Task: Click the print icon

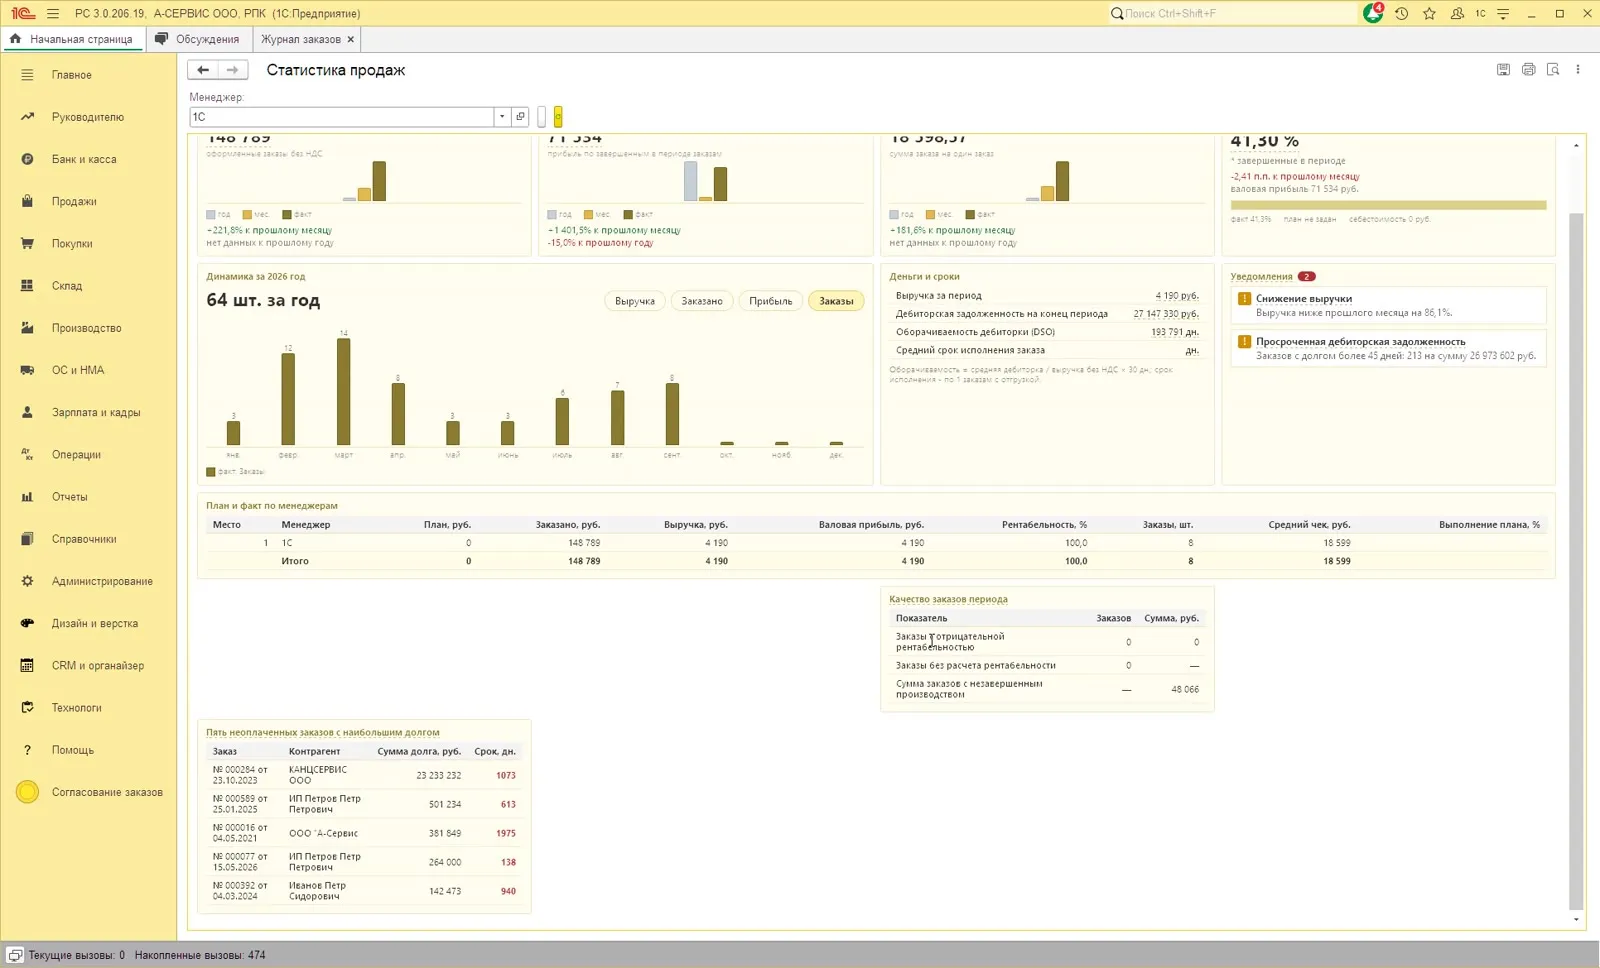Action: click(x=1528, y=70)
